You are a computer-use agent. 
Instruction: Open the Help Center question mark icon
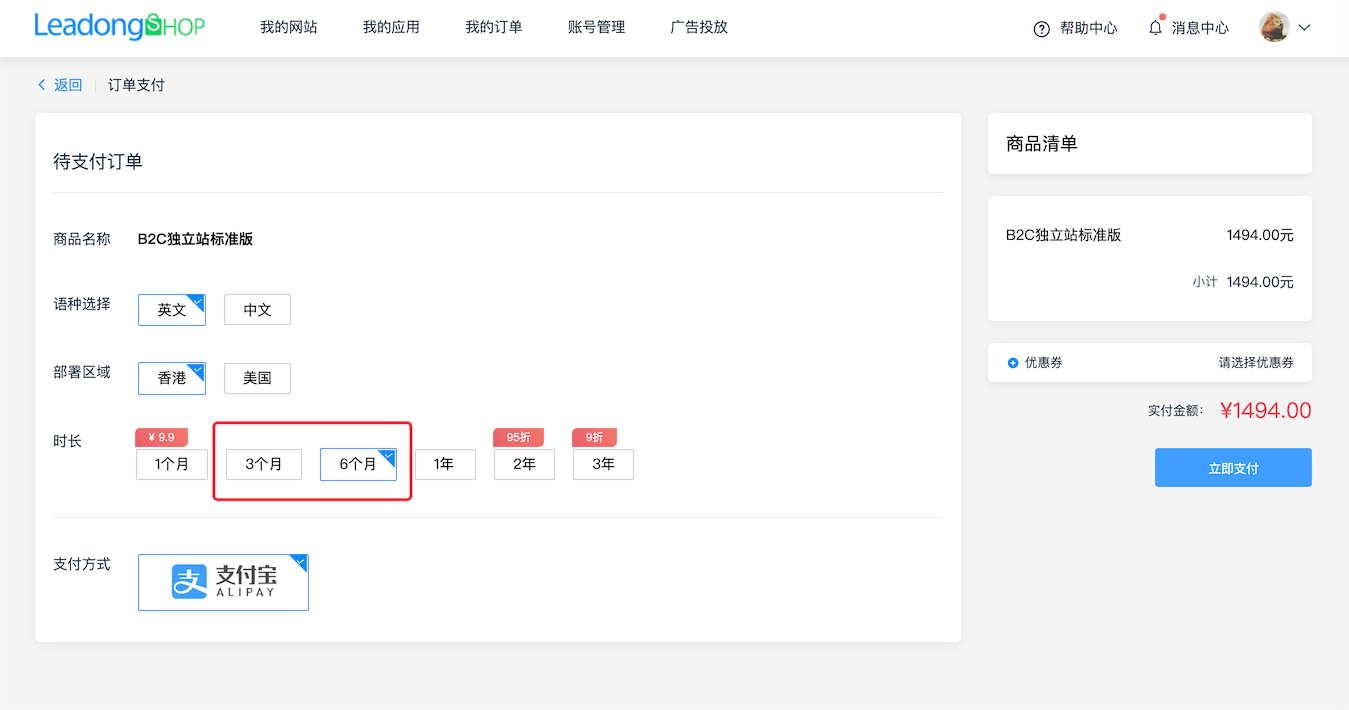pyautogui.click(x=1040, y=28)
